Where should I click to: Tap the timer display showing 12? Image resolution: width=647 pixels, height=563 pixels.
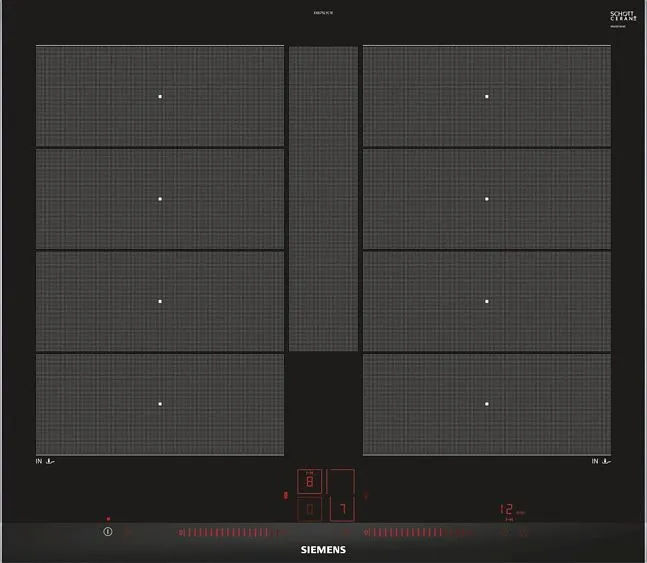[507, 510]
